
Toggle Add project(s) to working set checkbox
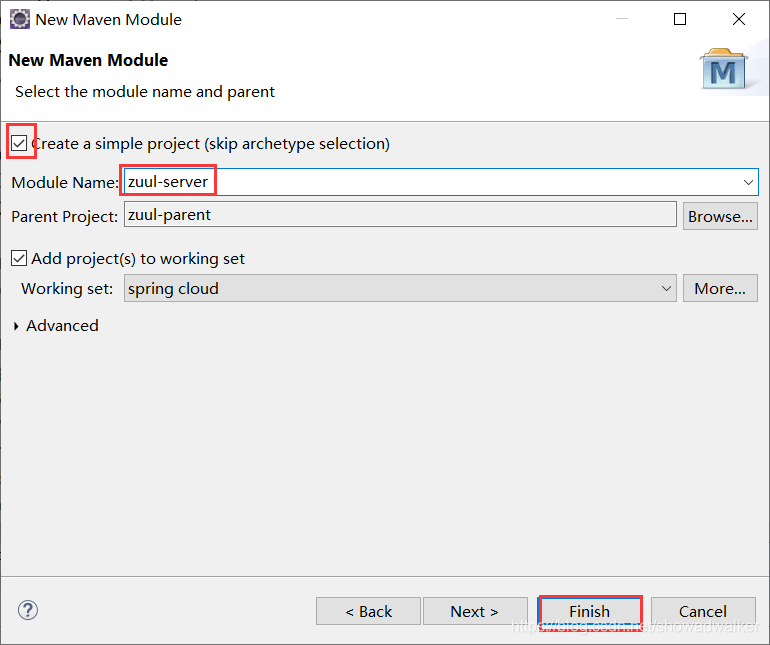click(x=19, y=258)
